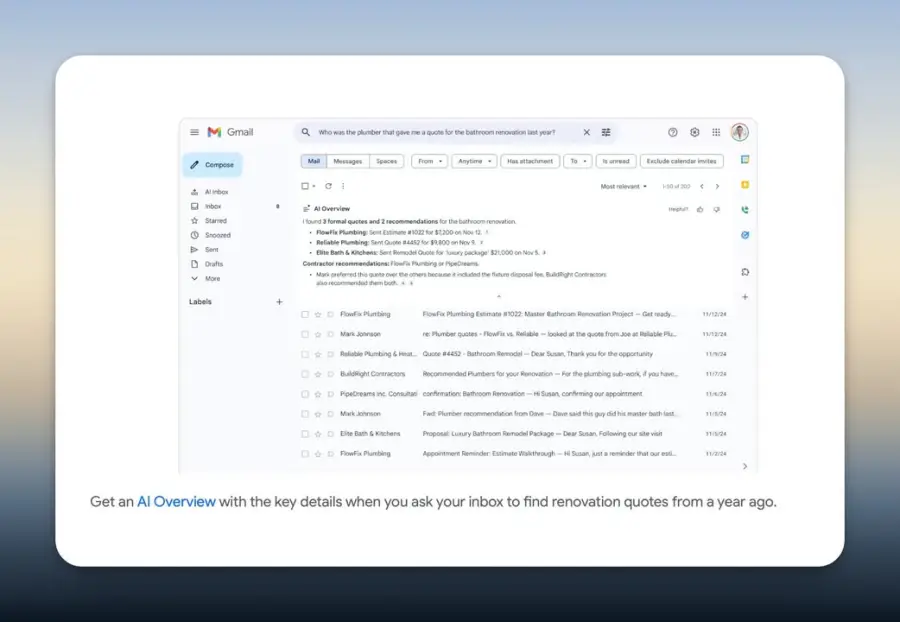The width and height of the screenshot is (900, 622).
Task: Open the Anytime date filter dropdown
Action: tap(474, 161)
